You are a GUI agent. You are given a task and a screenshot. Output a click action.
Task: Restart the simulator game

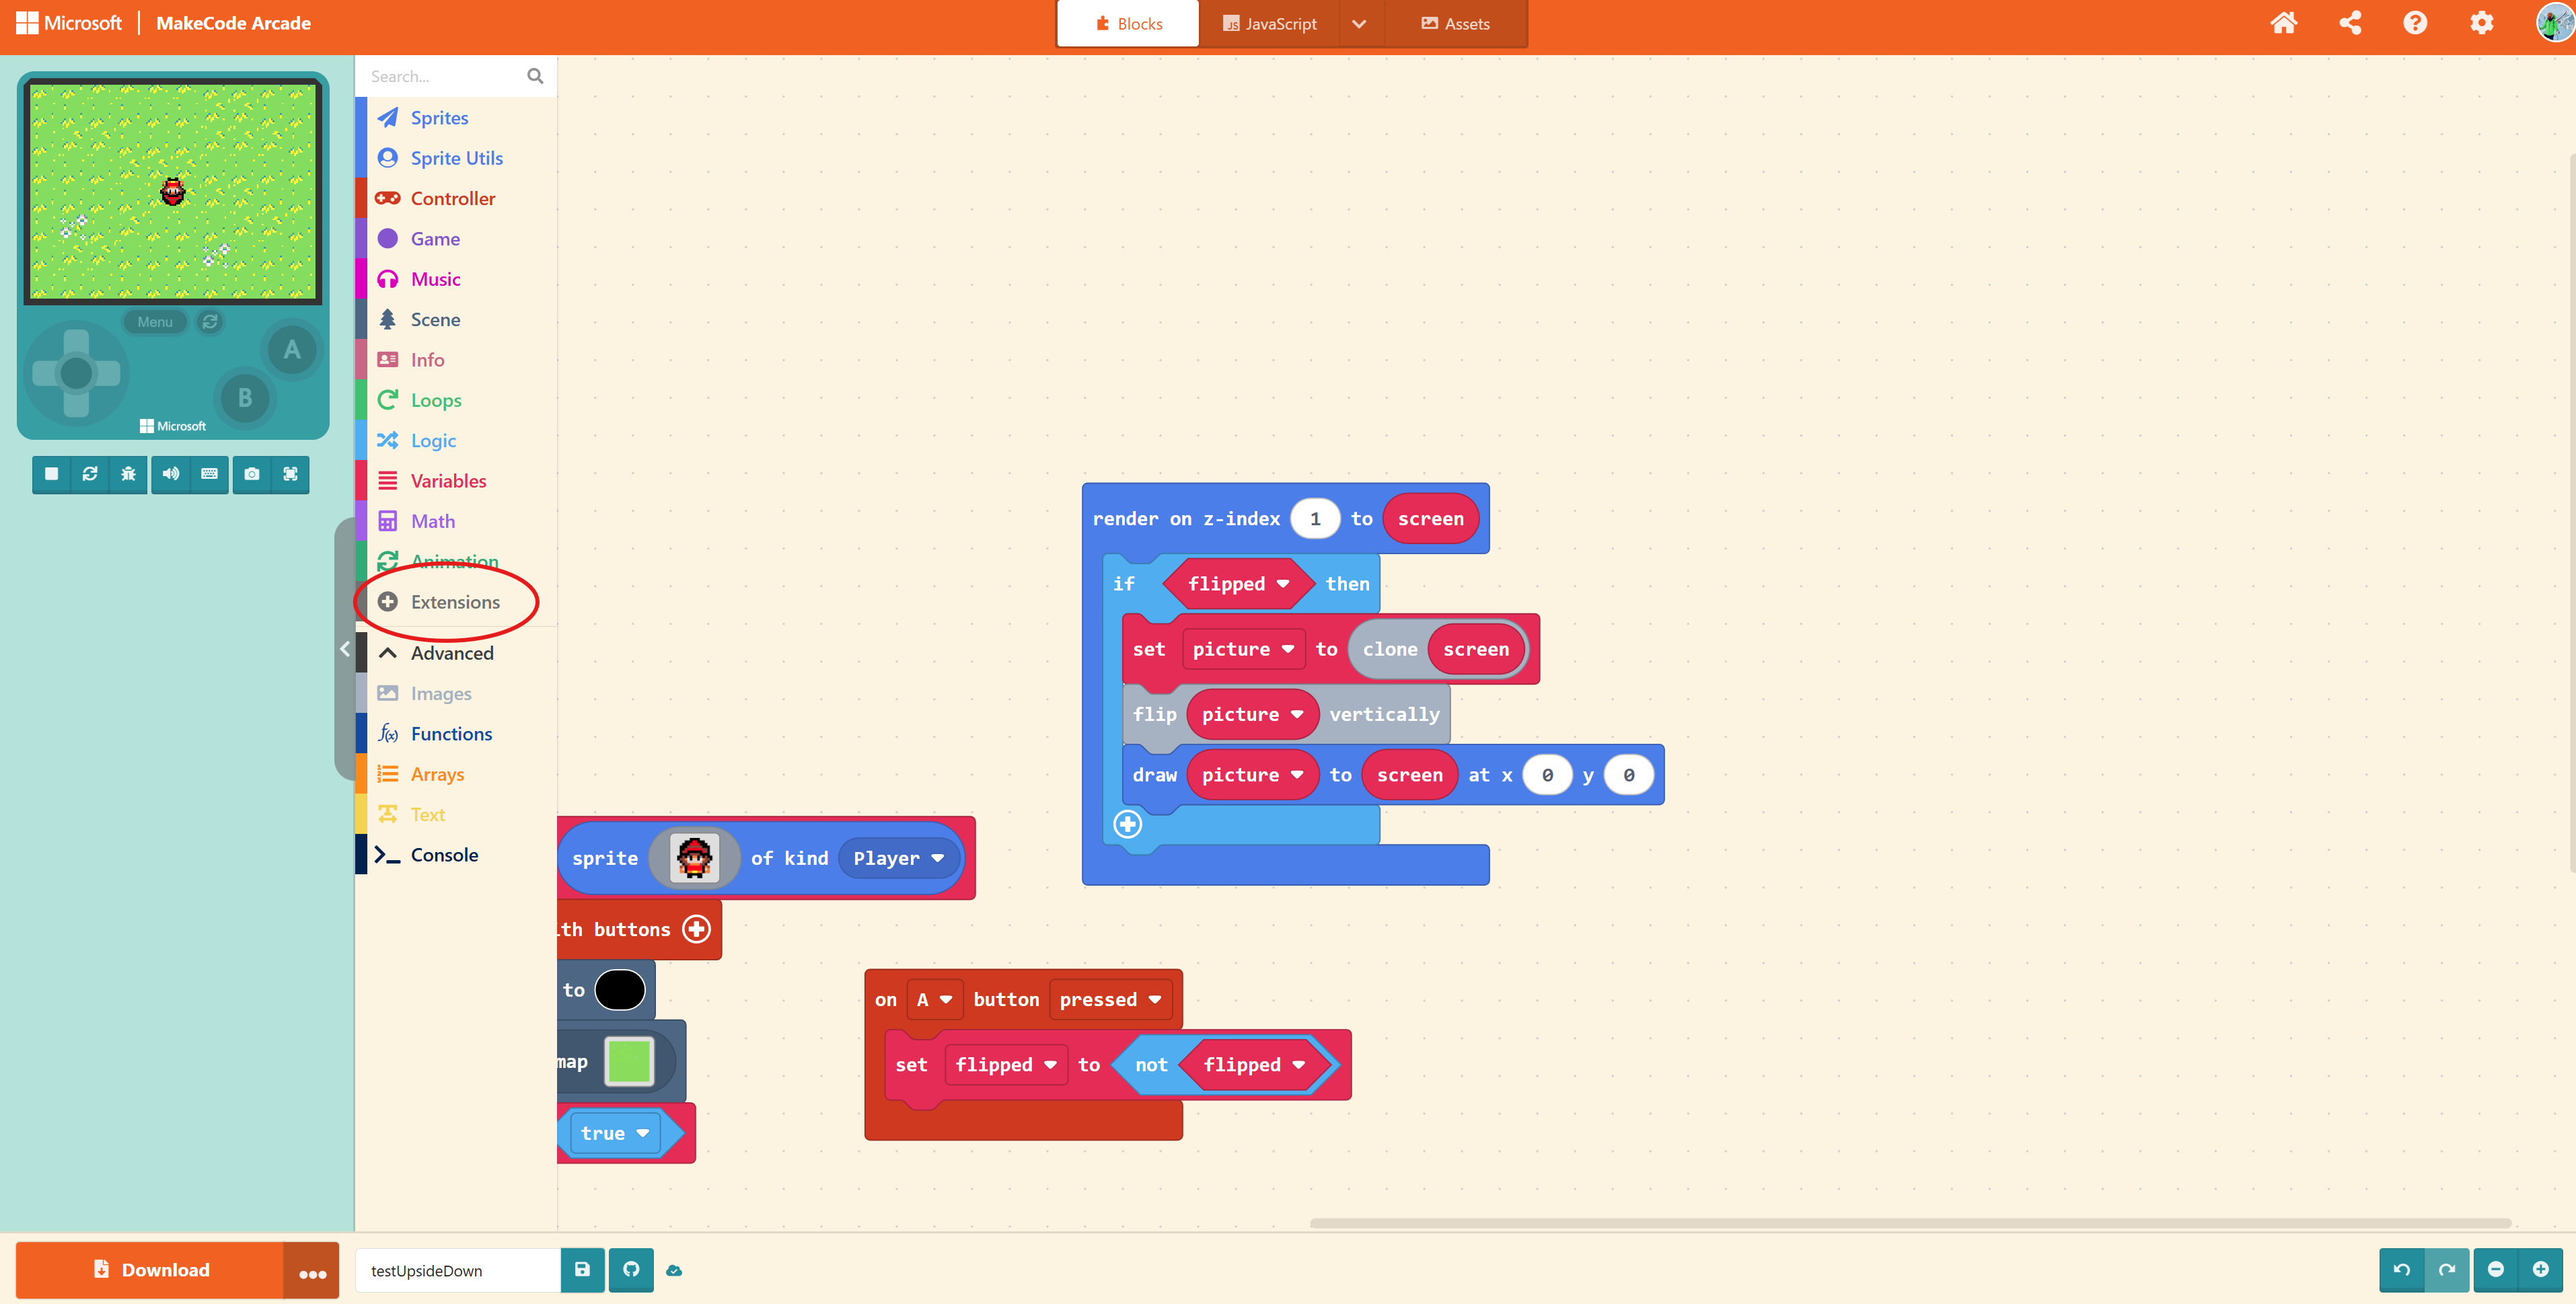(x=90, y=474)
